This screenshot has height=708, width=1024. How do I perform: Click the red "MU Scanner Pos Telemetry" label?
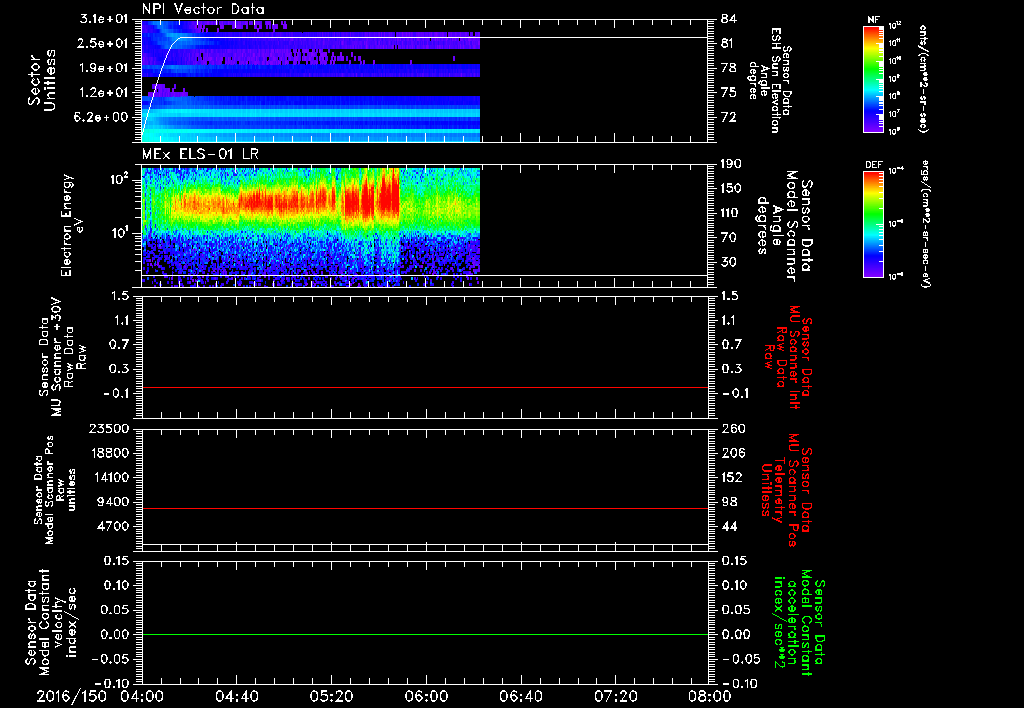pos(786,490)
